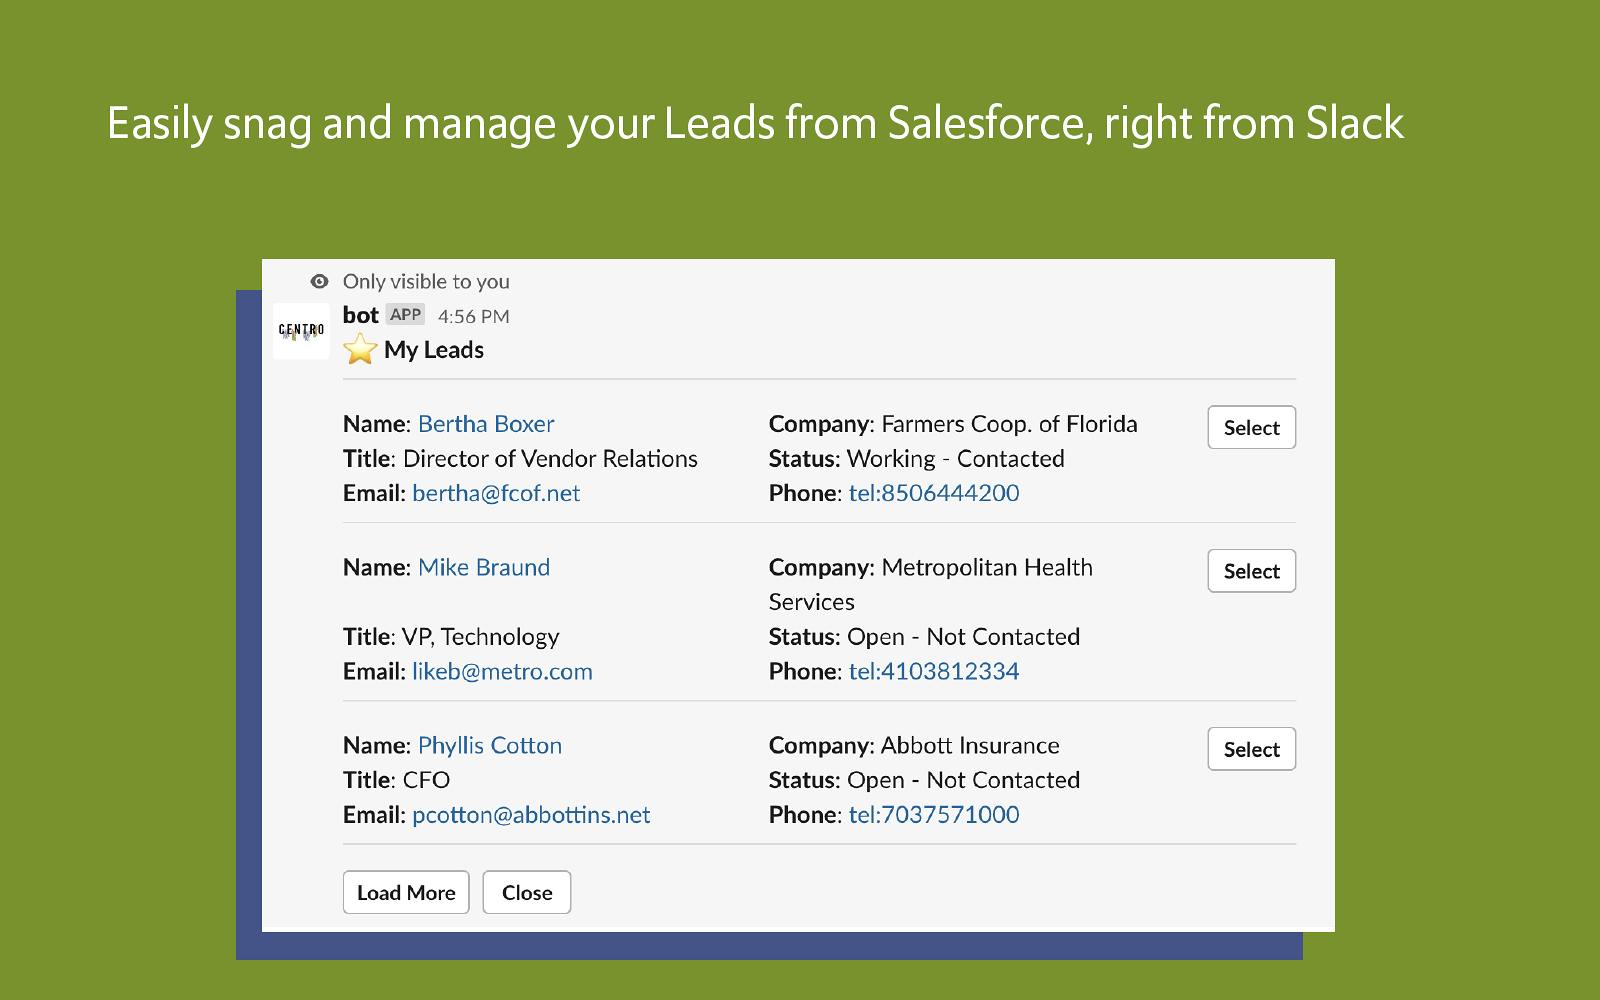Image resolution: width=1600 pixels, height=1000 pixels.
Task: Load more leads
Action: tap(406, 892)
